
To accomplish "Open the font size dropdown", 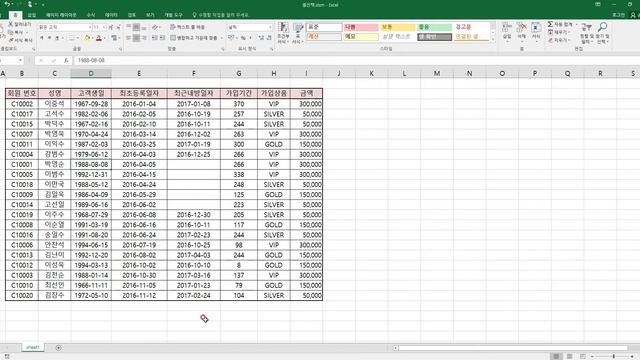I will (x=104, y=27).
